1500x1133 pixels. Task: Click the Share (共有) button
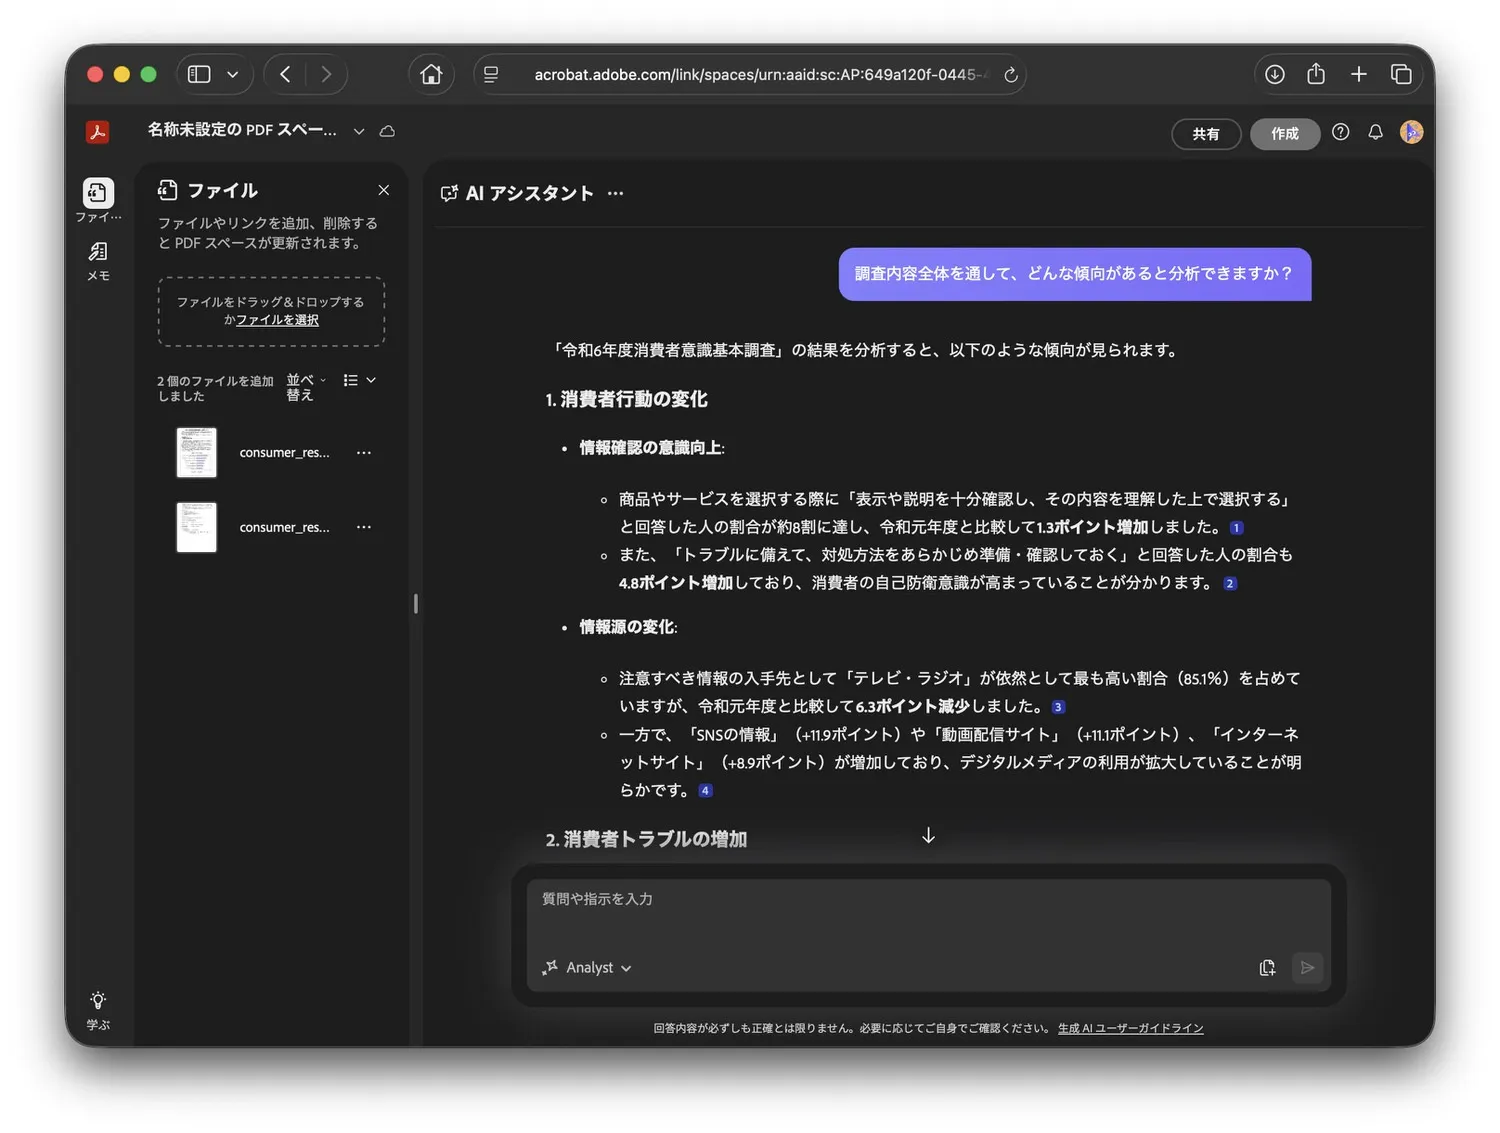[1205, 134]
